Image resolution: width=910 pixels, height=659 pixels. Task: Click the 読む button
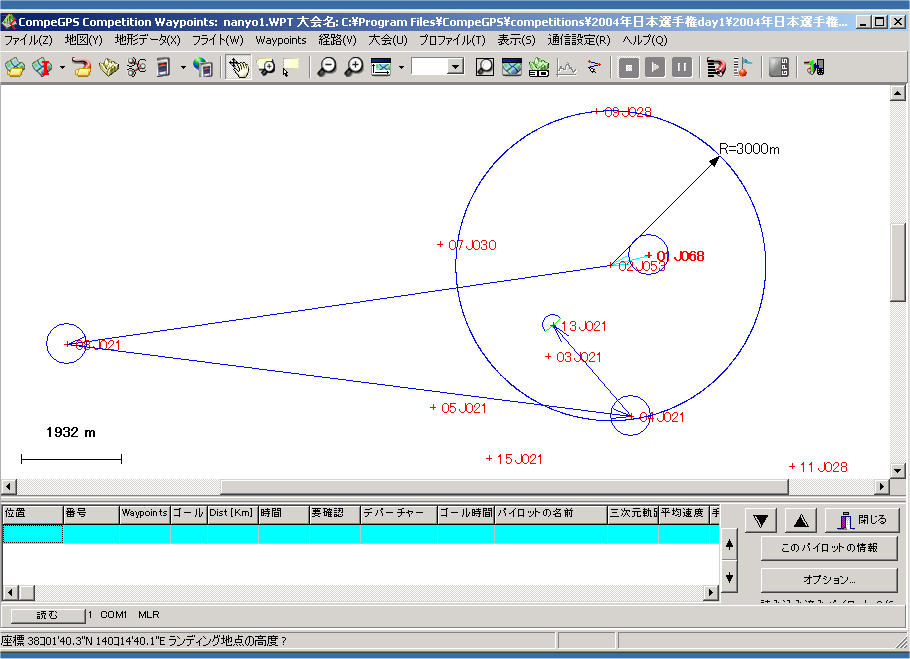[x=48, y=615]
